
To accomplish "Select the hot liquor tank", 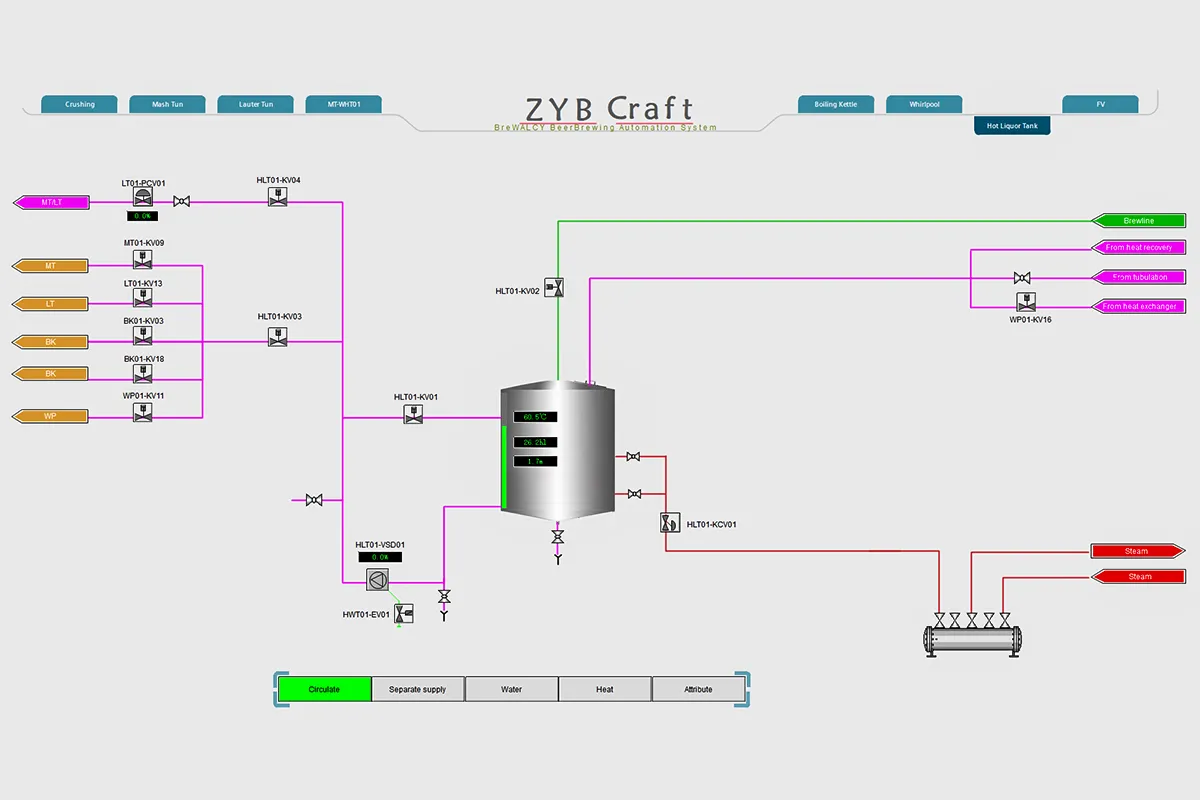I will pyautogui.click(x=558, y=449).
